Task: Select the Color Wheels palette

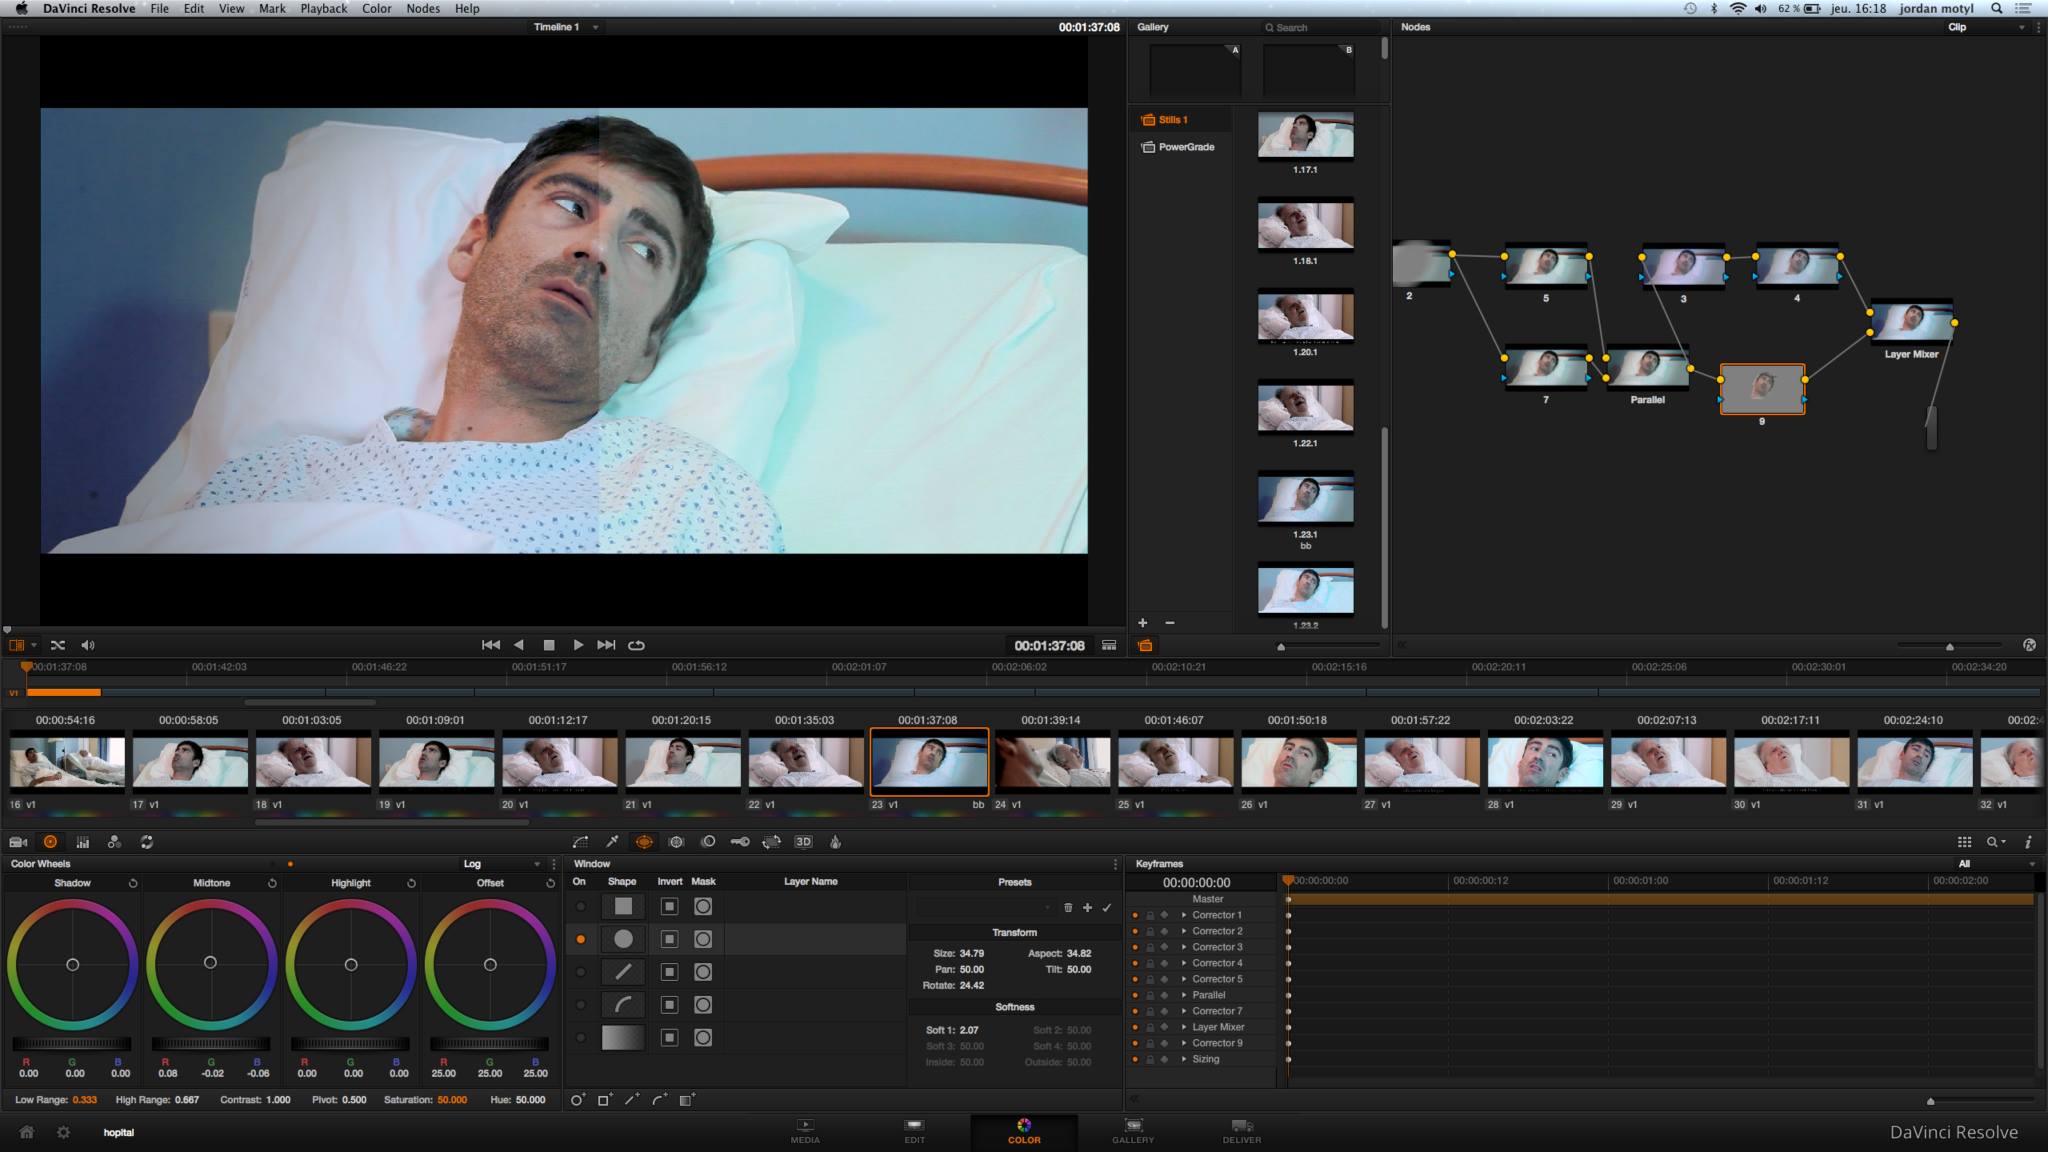Action: (50, 841)
